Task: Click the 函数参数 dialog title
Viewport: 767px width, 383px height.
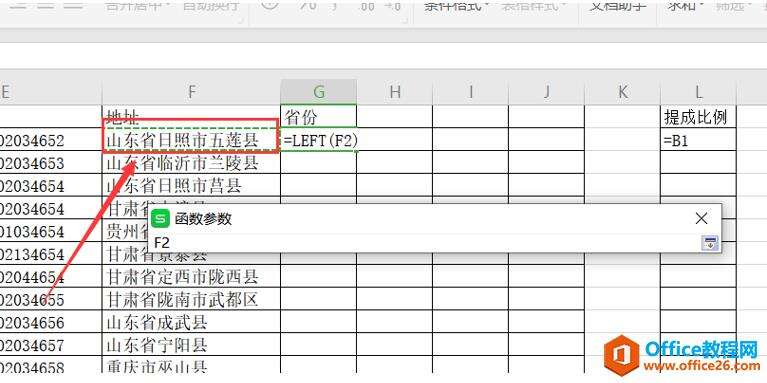Action: coord(203,219)
